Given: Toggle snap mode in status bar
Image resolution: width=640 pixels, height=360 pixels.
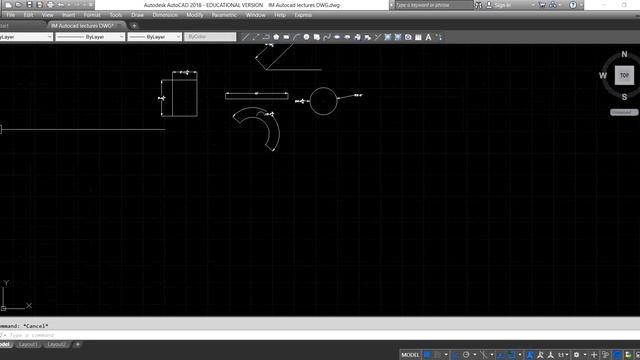Looking at the screenshot, I should [x=438, y=355].
